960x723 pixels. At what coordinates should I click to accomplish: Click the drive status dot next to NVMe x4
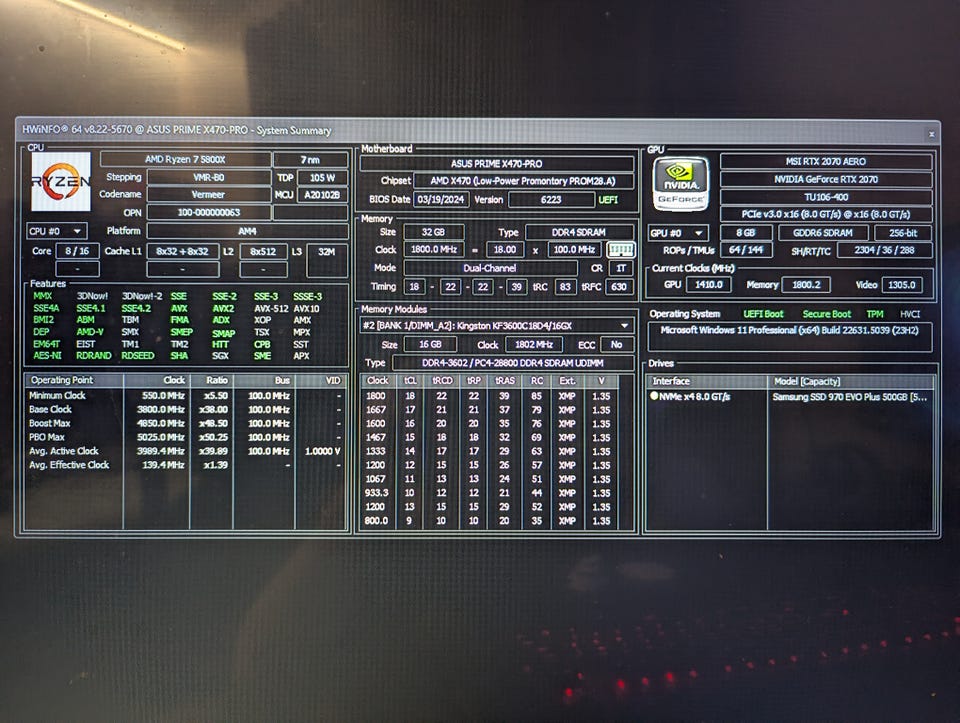tap(654, 396)
